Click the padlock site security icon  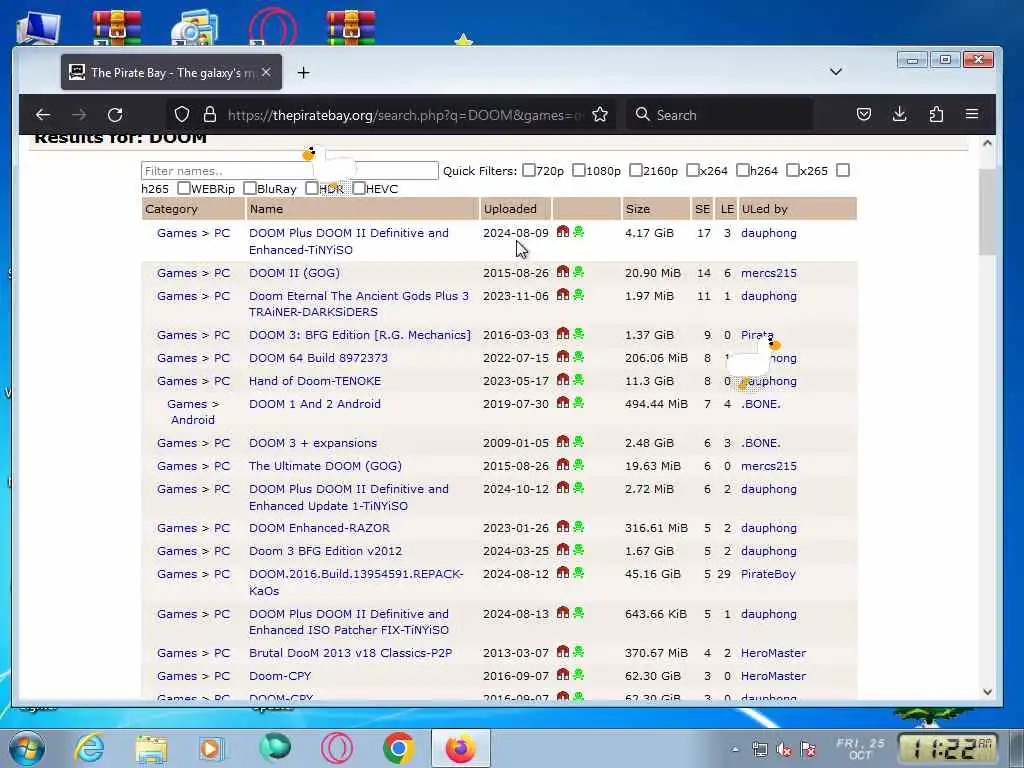(x=210, y=115)
